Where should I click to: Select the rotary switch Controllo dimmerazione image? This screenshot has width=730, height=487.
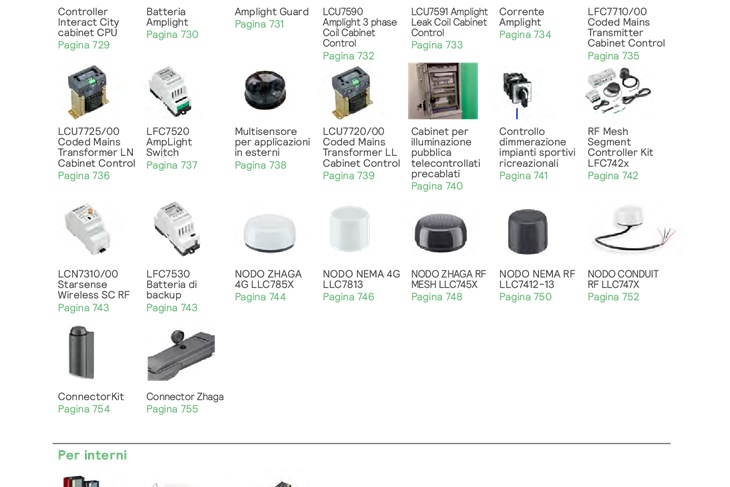[518, 91]
